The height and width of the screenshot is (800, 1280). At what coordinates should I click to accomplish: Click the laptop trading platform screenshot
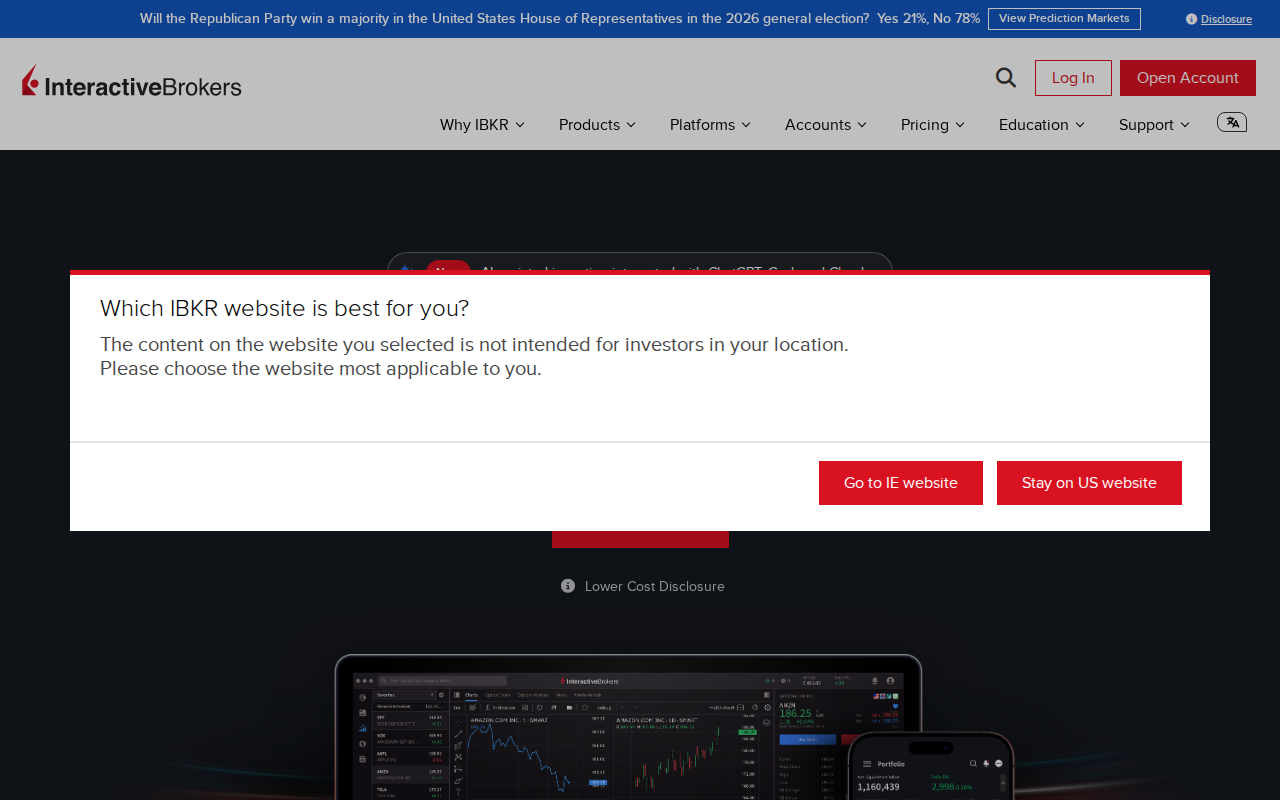click(x=628, y=728)
